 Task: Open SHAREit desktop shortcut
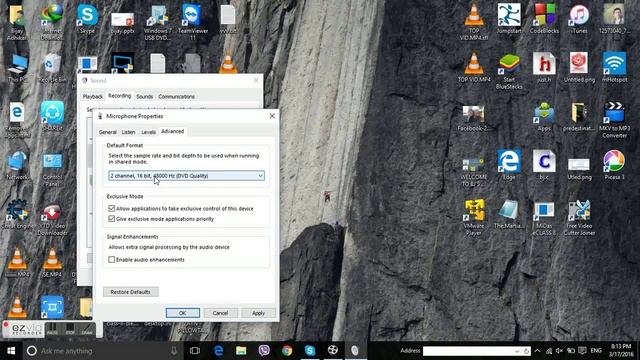coord(52,116)
